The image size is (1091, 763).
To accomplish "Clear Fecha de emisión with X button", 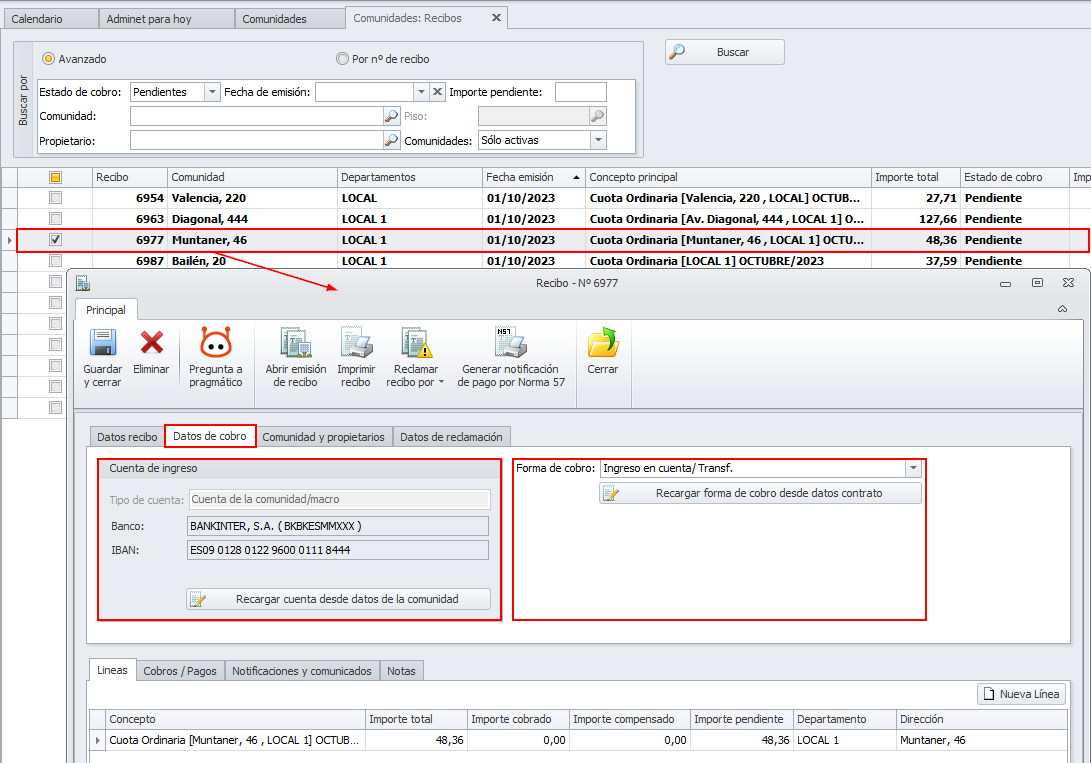I will click(437, 92).
